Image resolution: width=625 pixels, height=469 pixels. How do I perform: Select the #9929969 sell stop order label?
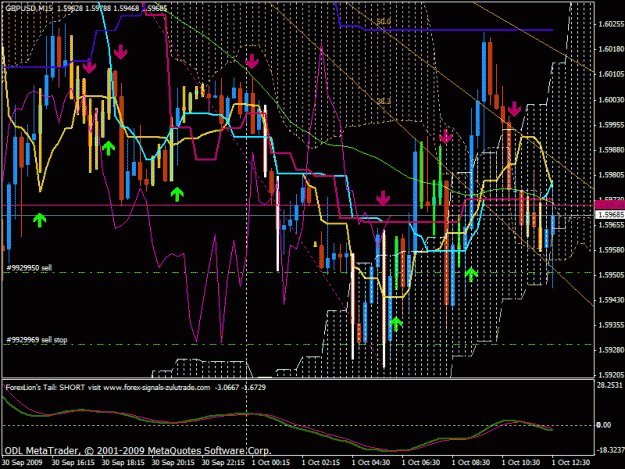tap(37, 340)
